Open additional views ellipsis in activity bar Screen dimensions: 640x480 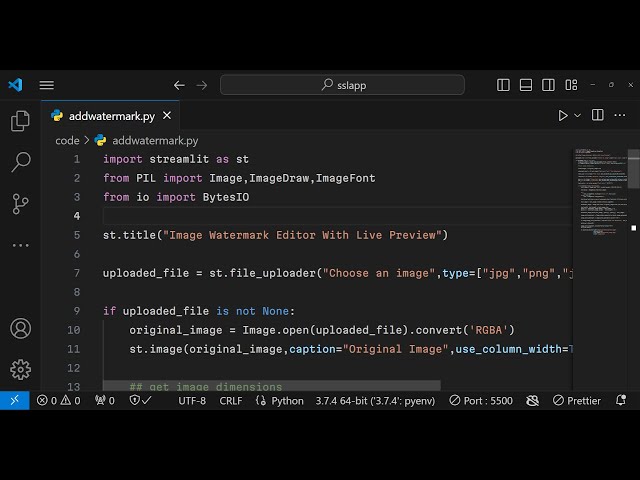(x=20, y=245)
